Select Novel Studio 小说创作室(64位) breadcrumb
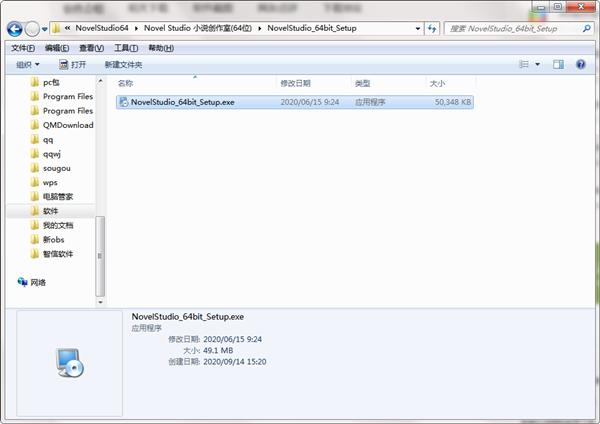This screenshot has height=424, width=600. (198, 28)
